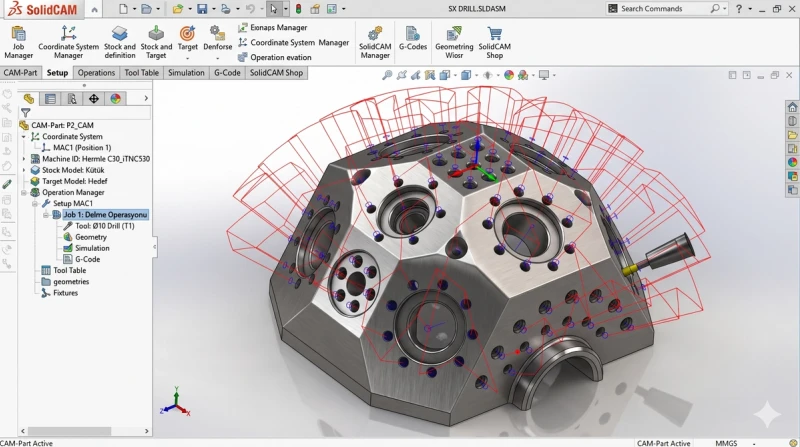
Task: Select G-Code under Job 1
Action: pyautogui.click(x=82, y=259)
